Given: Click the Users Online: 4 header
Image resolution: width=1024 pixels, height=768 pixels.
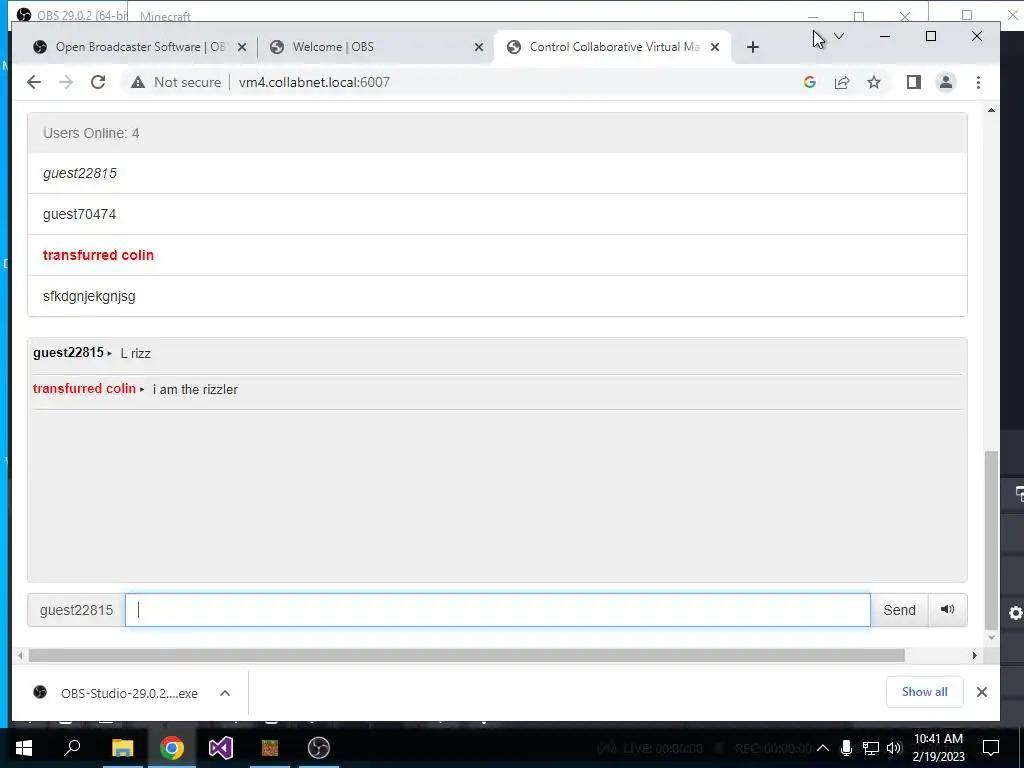Looking at the screenshot, I should coord(497,133).
